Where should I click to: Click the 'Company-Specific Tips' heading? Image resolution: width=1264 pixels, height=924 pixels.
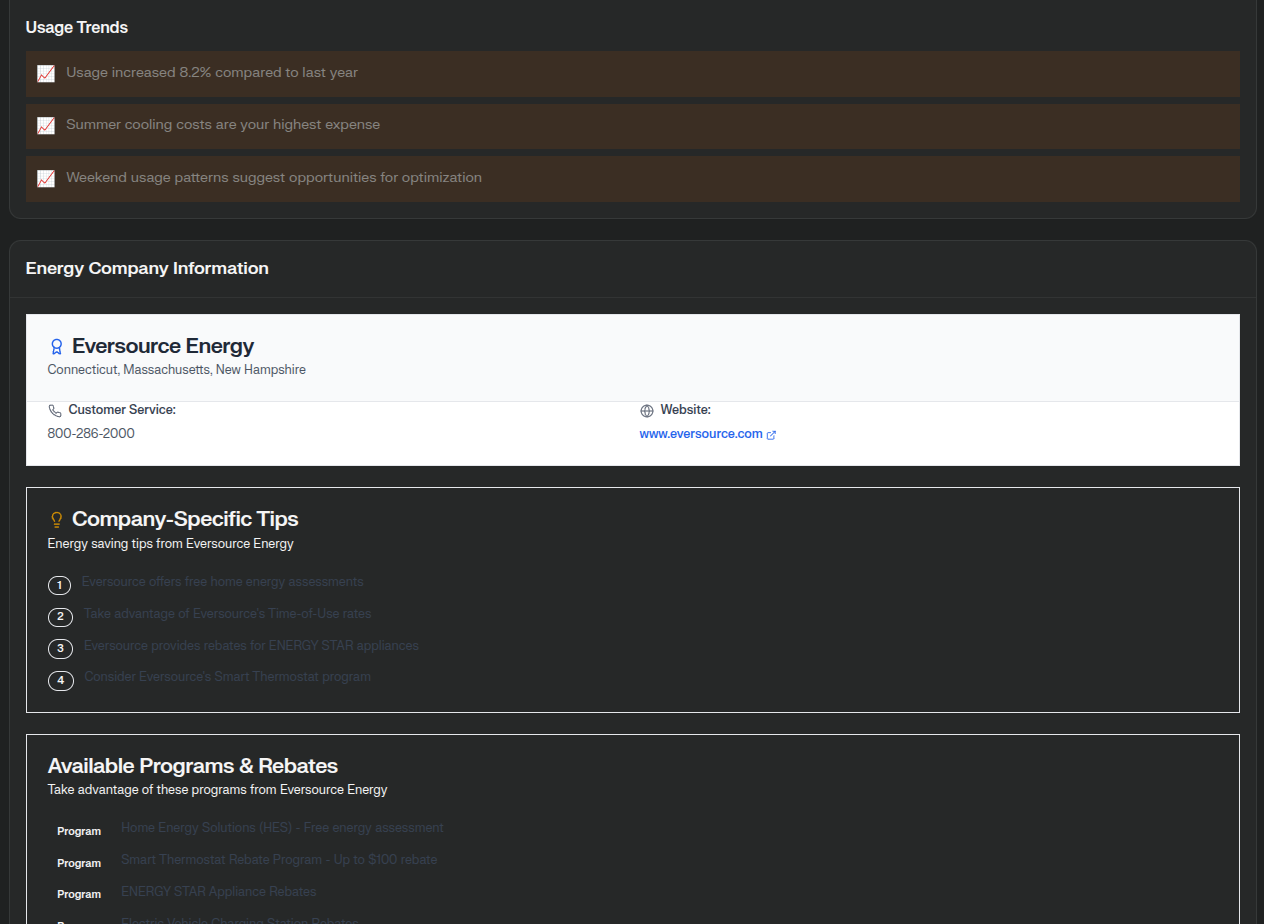click(185, 519)
